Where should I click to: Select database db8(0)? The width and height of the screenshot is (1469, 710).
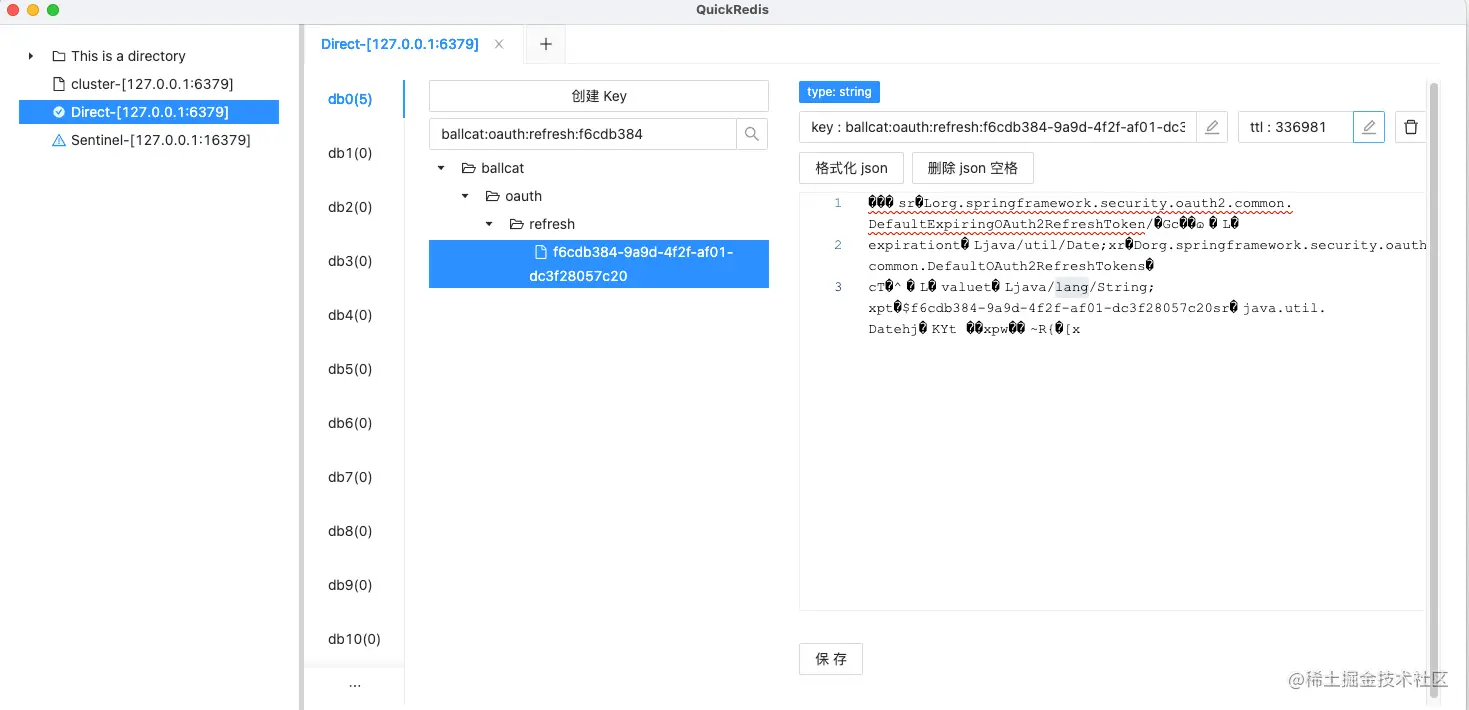click(x=350, y=531)
